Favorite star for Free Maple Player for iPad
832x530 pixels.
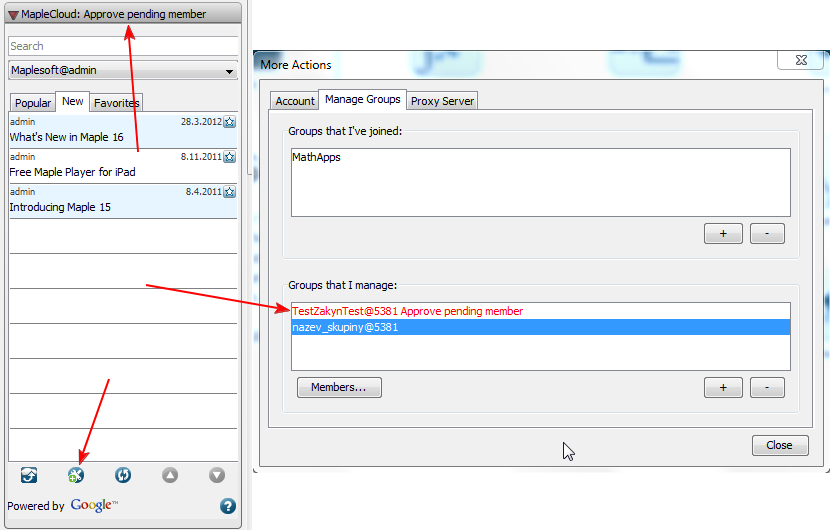pos(230,157)
